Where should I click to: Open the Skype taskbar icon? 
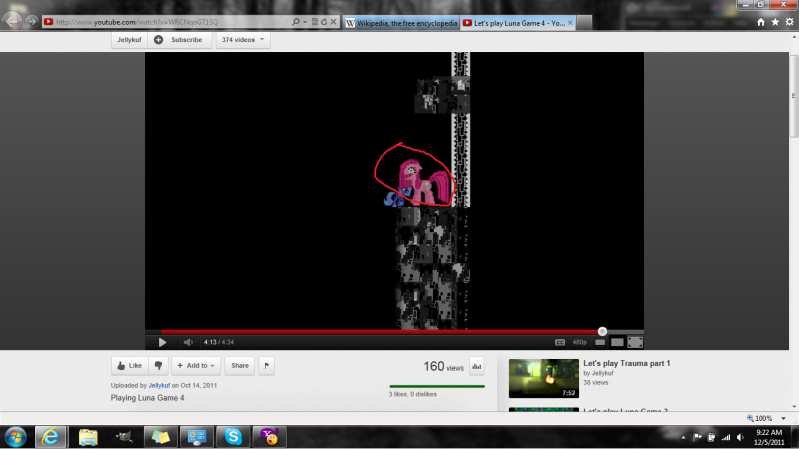point(233,437)
